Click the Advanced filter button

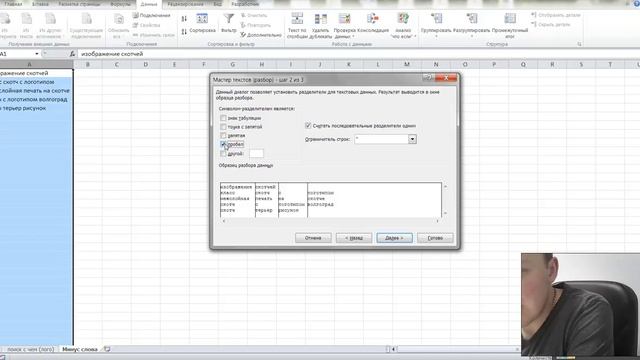tap(261, 35)
